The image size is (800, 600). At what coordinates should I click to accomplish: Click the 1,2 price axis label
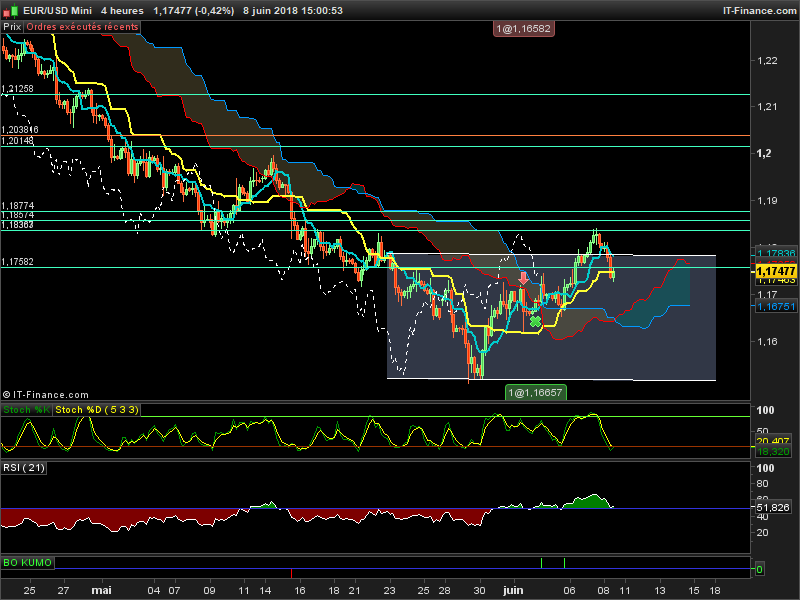point(764,154)
